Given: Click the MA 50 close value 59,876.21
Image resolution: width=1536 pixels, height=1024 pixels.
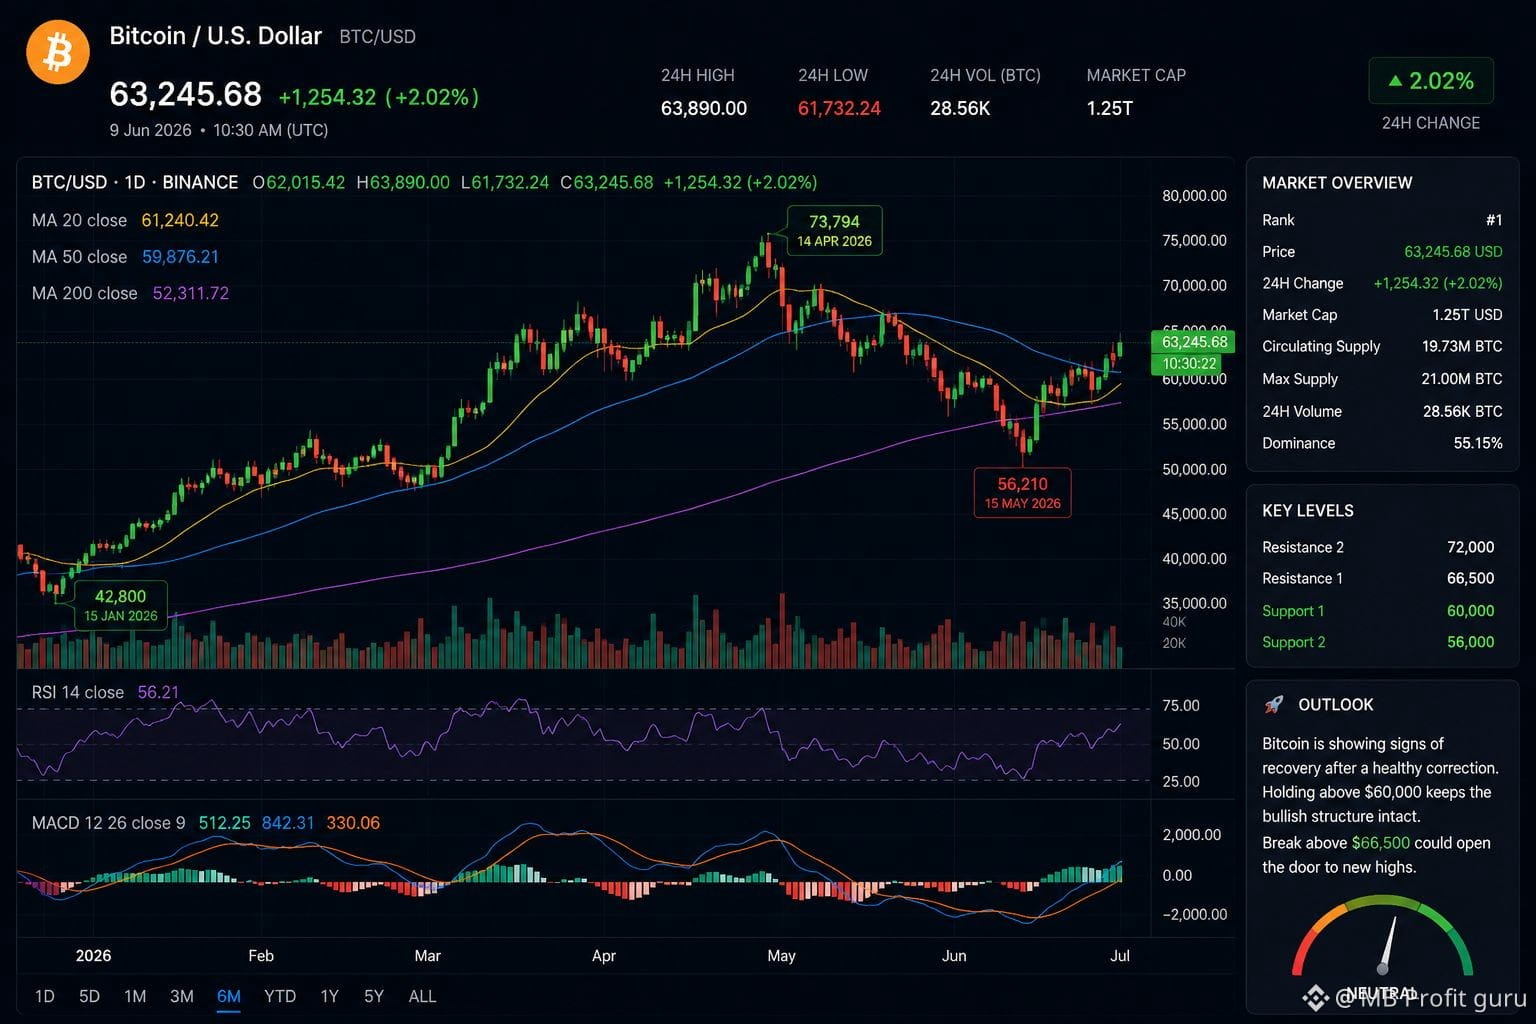Looking at the screenshot, I should coord(180,257).
